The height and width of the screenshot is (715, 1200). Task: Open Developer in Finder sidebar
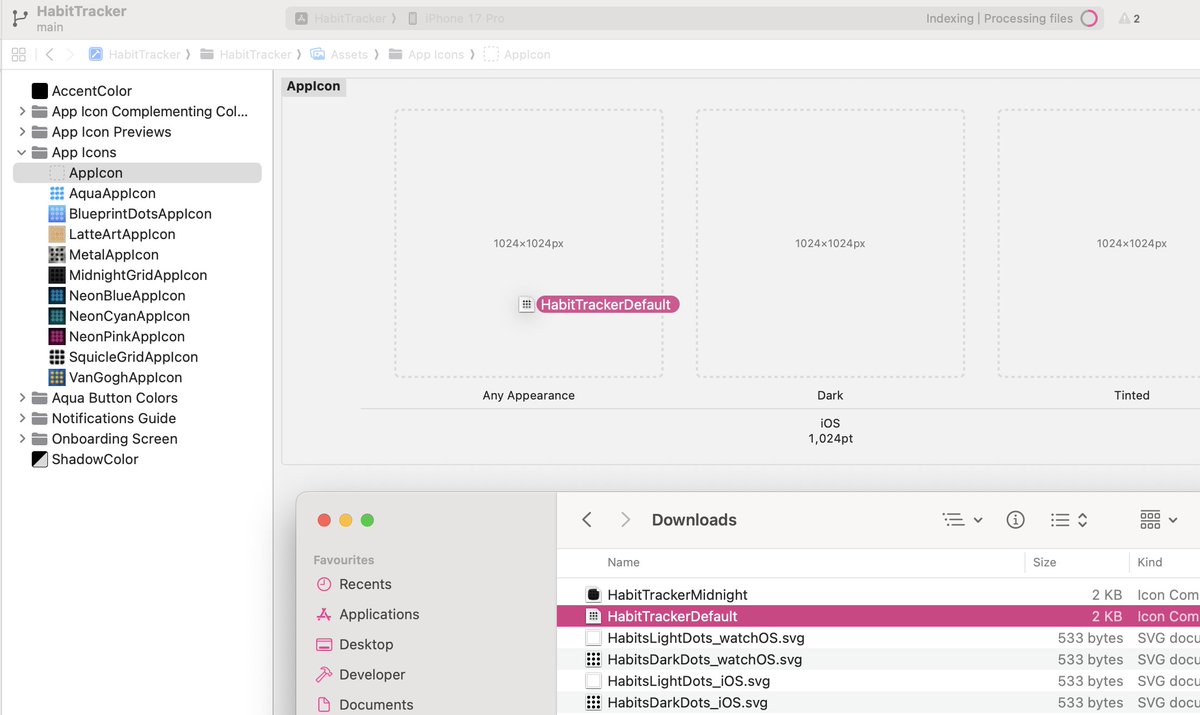tap(360, 674)
